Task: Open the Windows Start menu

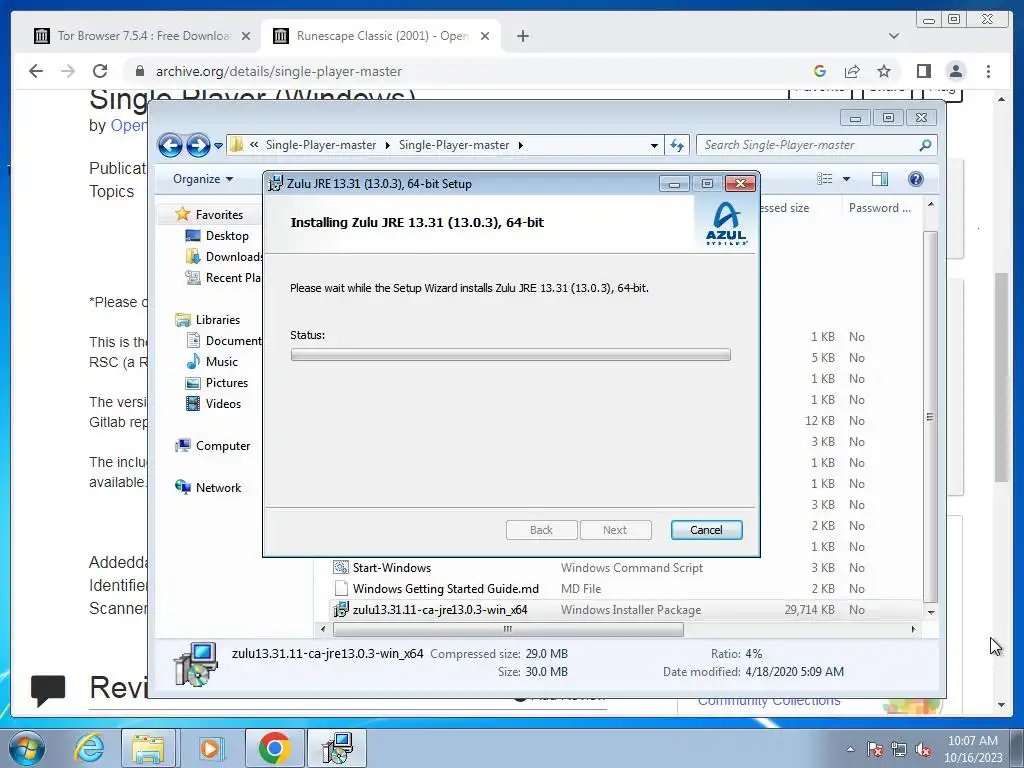Action: tap(26, 748)
